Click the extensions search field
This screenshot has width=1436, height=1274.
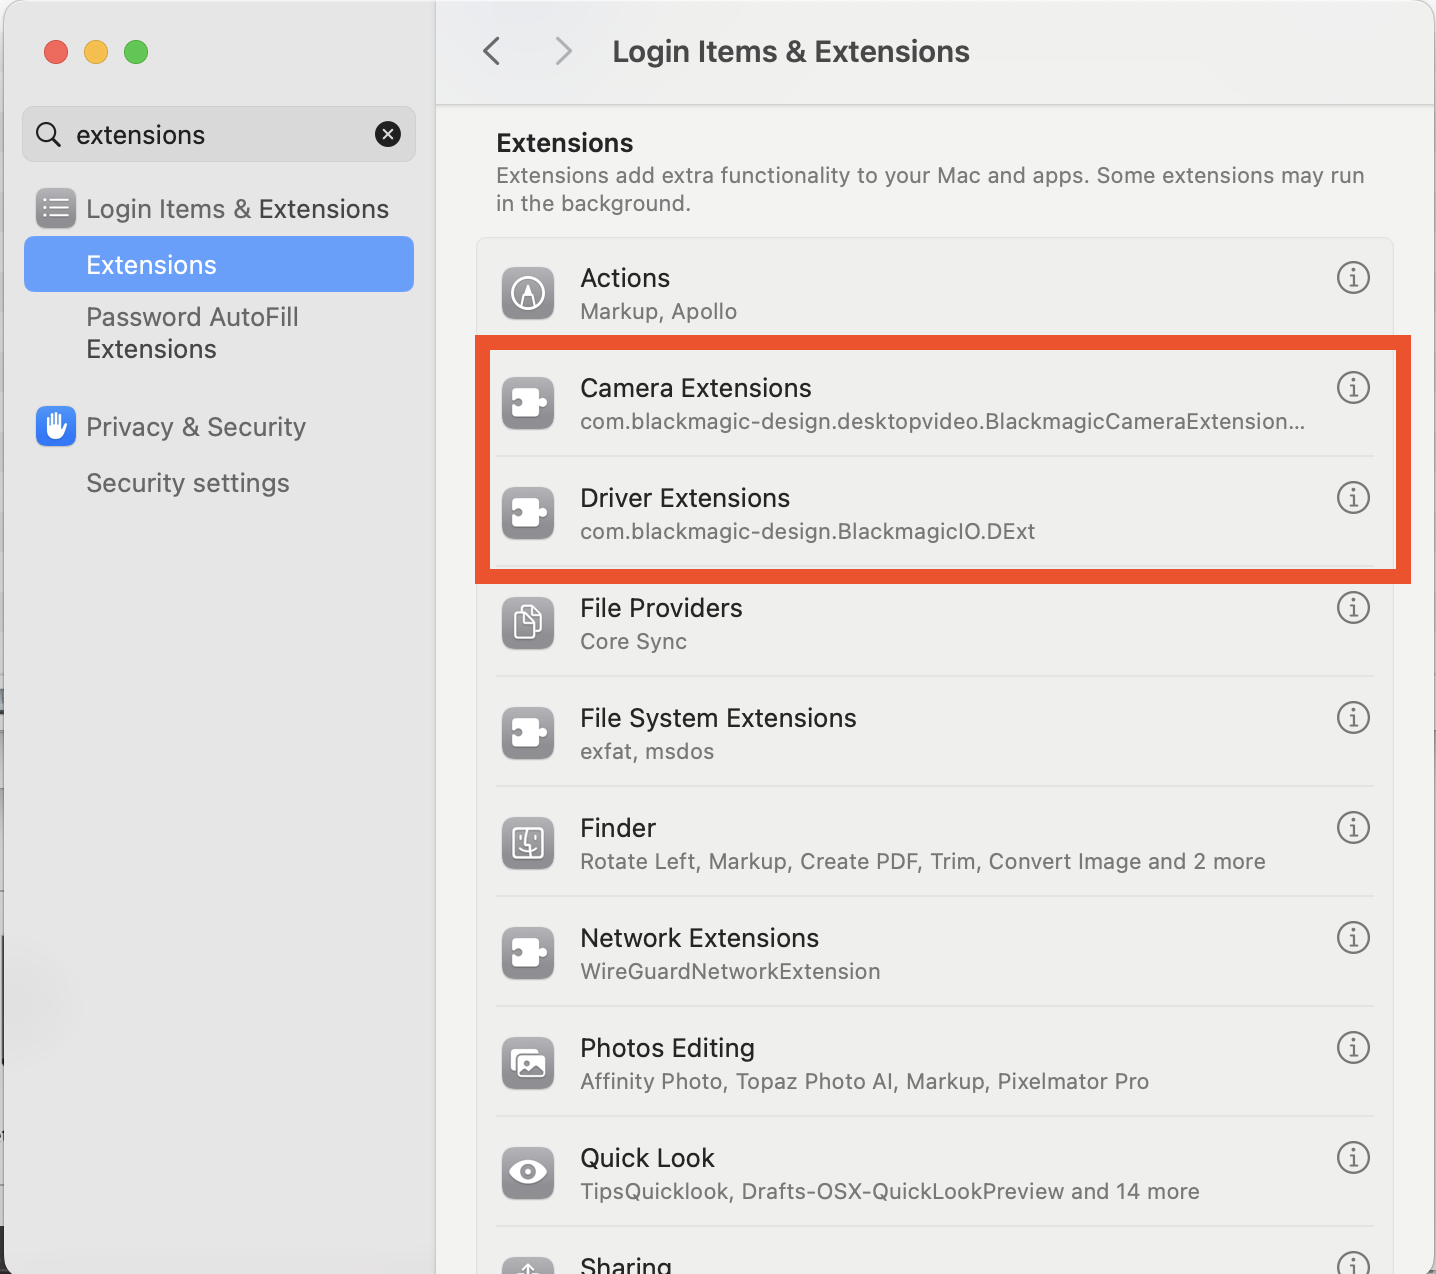[219, 134]
